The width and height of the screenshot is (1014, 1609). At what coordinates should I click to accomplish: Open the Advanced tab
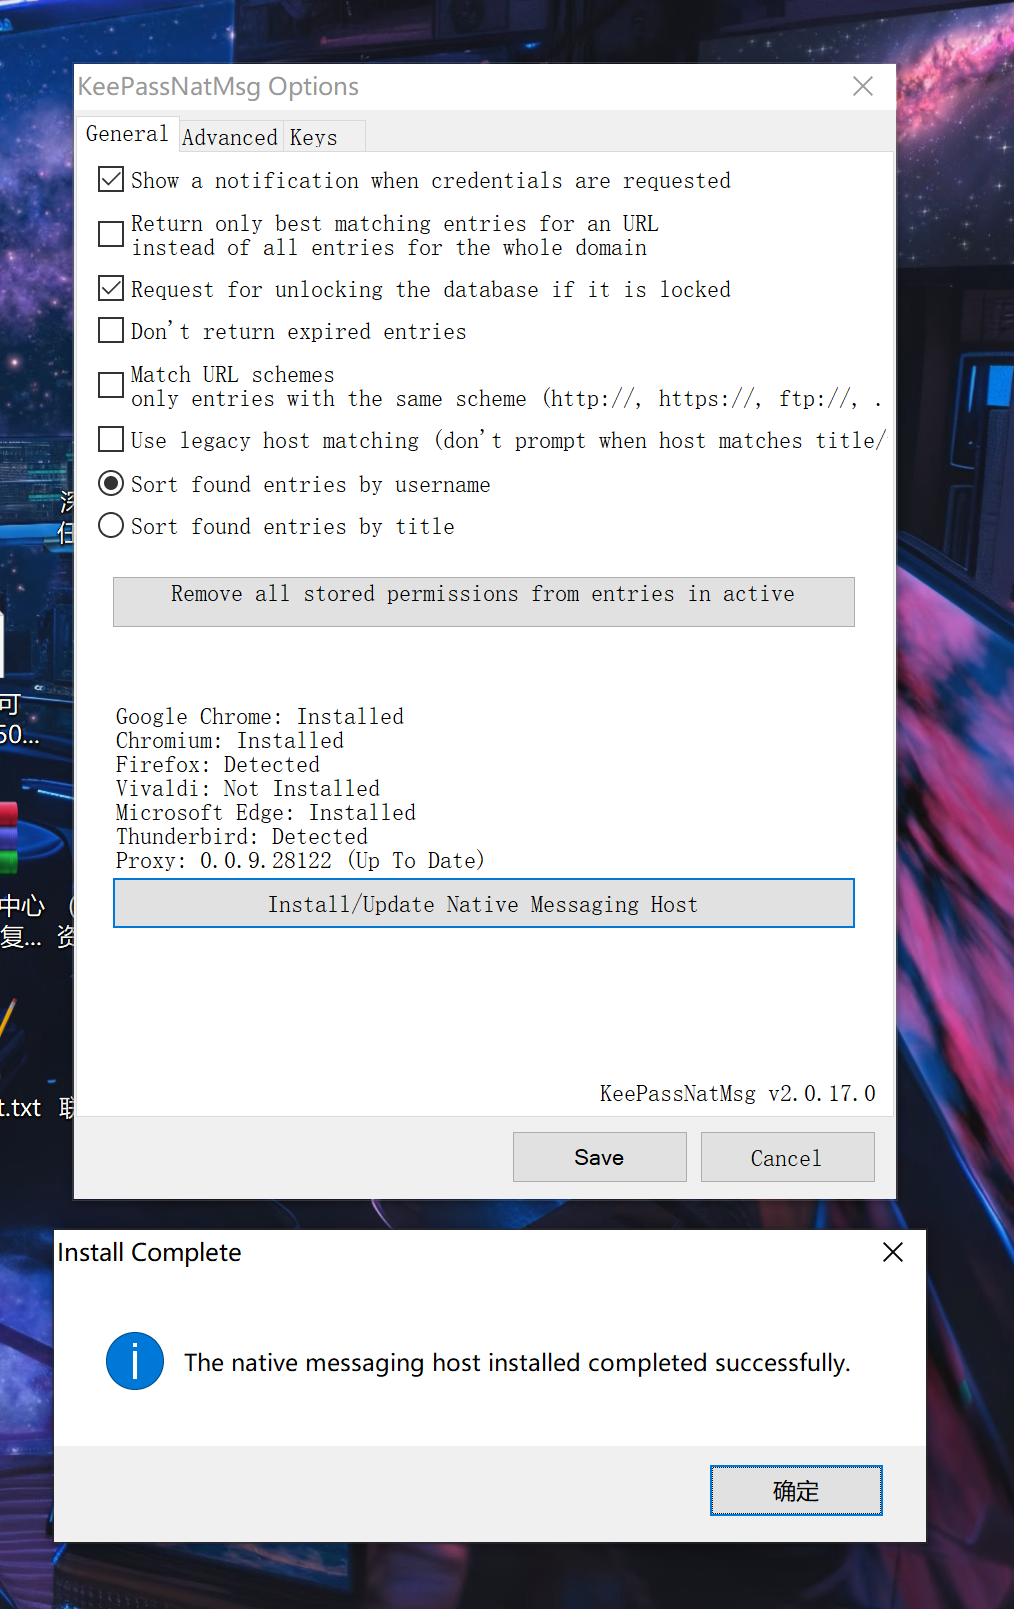point(230,137)
